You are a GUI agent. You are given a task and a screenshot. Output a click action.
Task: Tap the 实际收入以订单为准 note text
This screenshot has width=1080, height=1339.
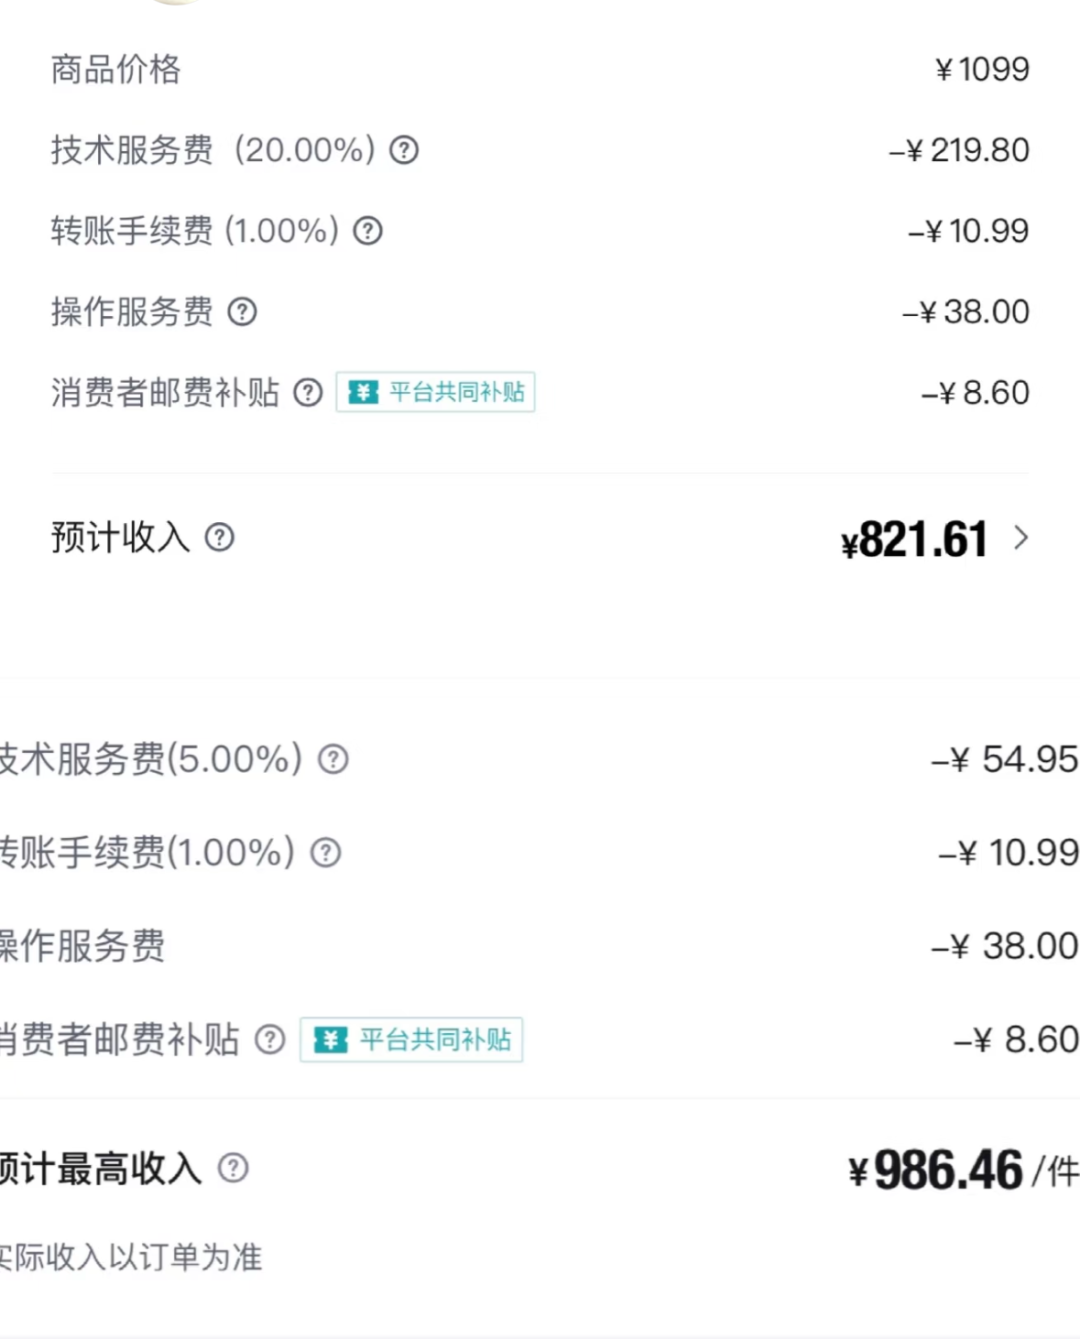pos(130,1257)
